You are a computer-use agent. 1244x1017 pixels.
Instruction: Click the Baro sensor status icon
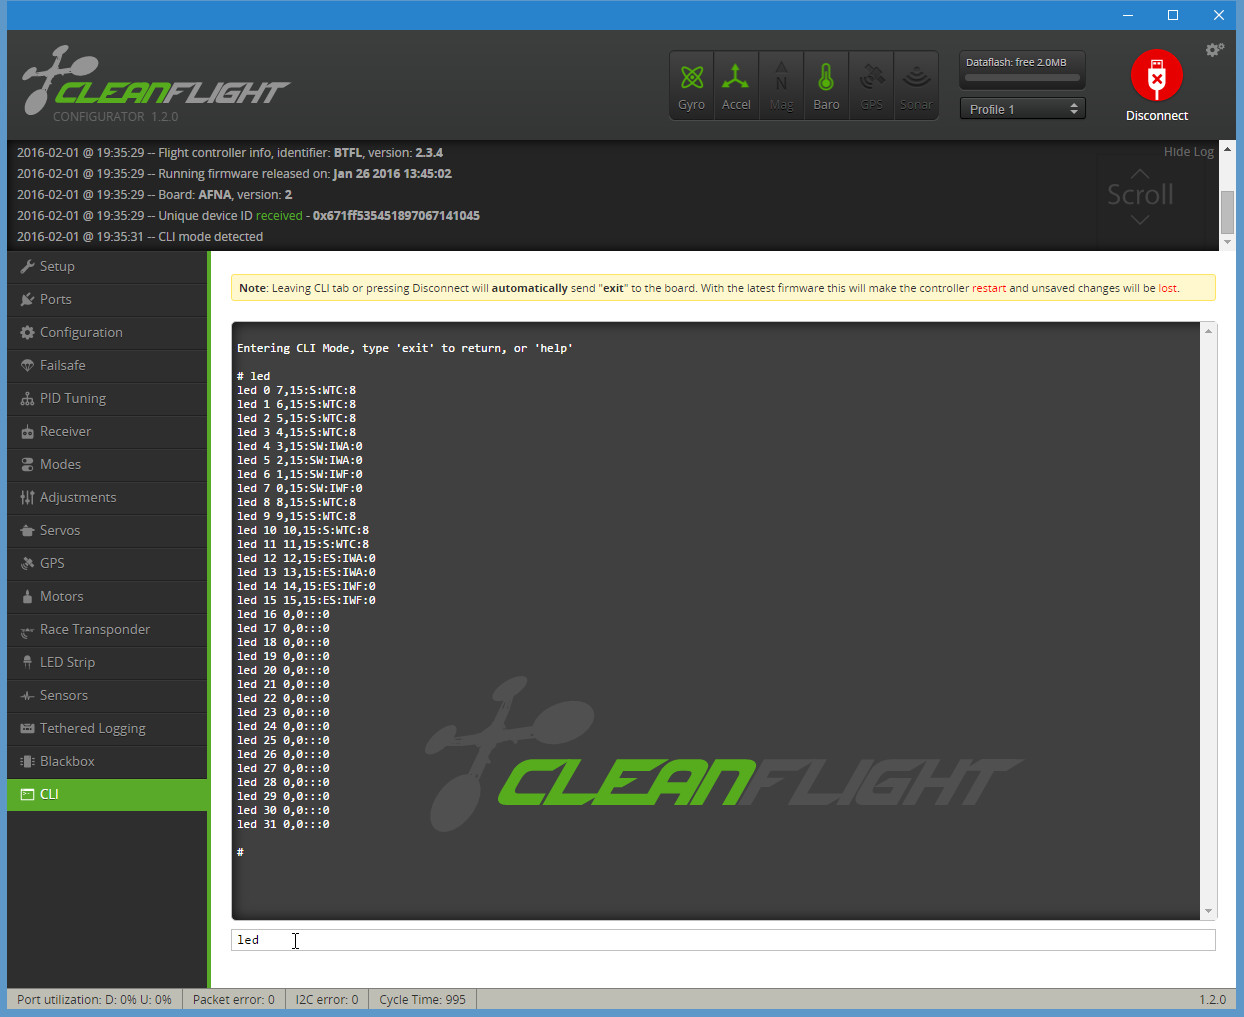point(826,85)
